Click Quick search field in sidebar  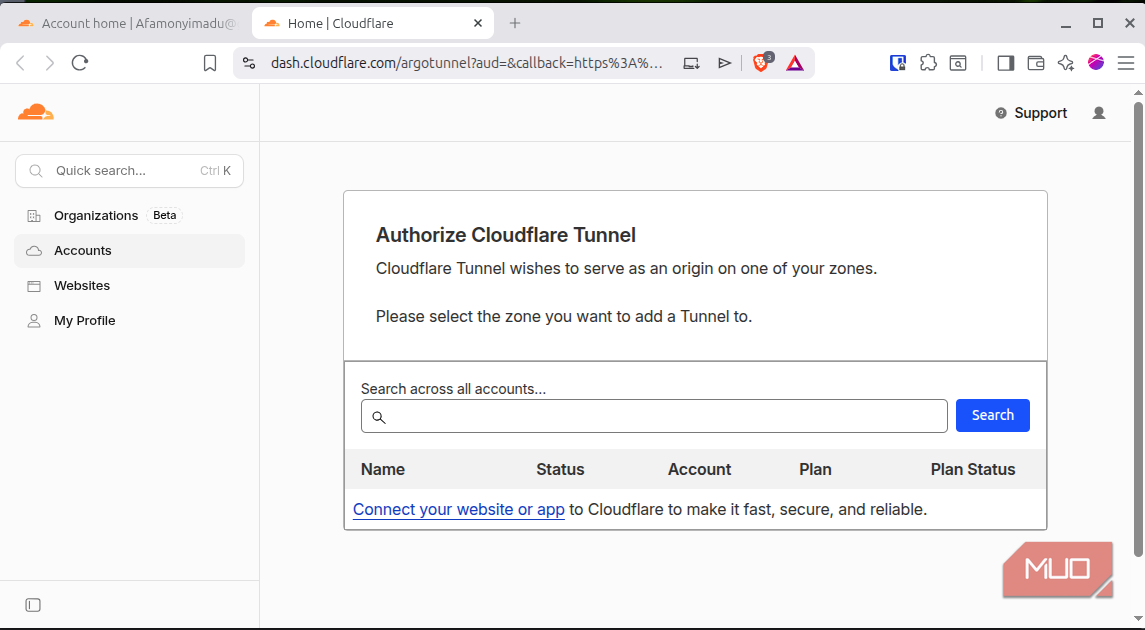(x=129, y=171)
